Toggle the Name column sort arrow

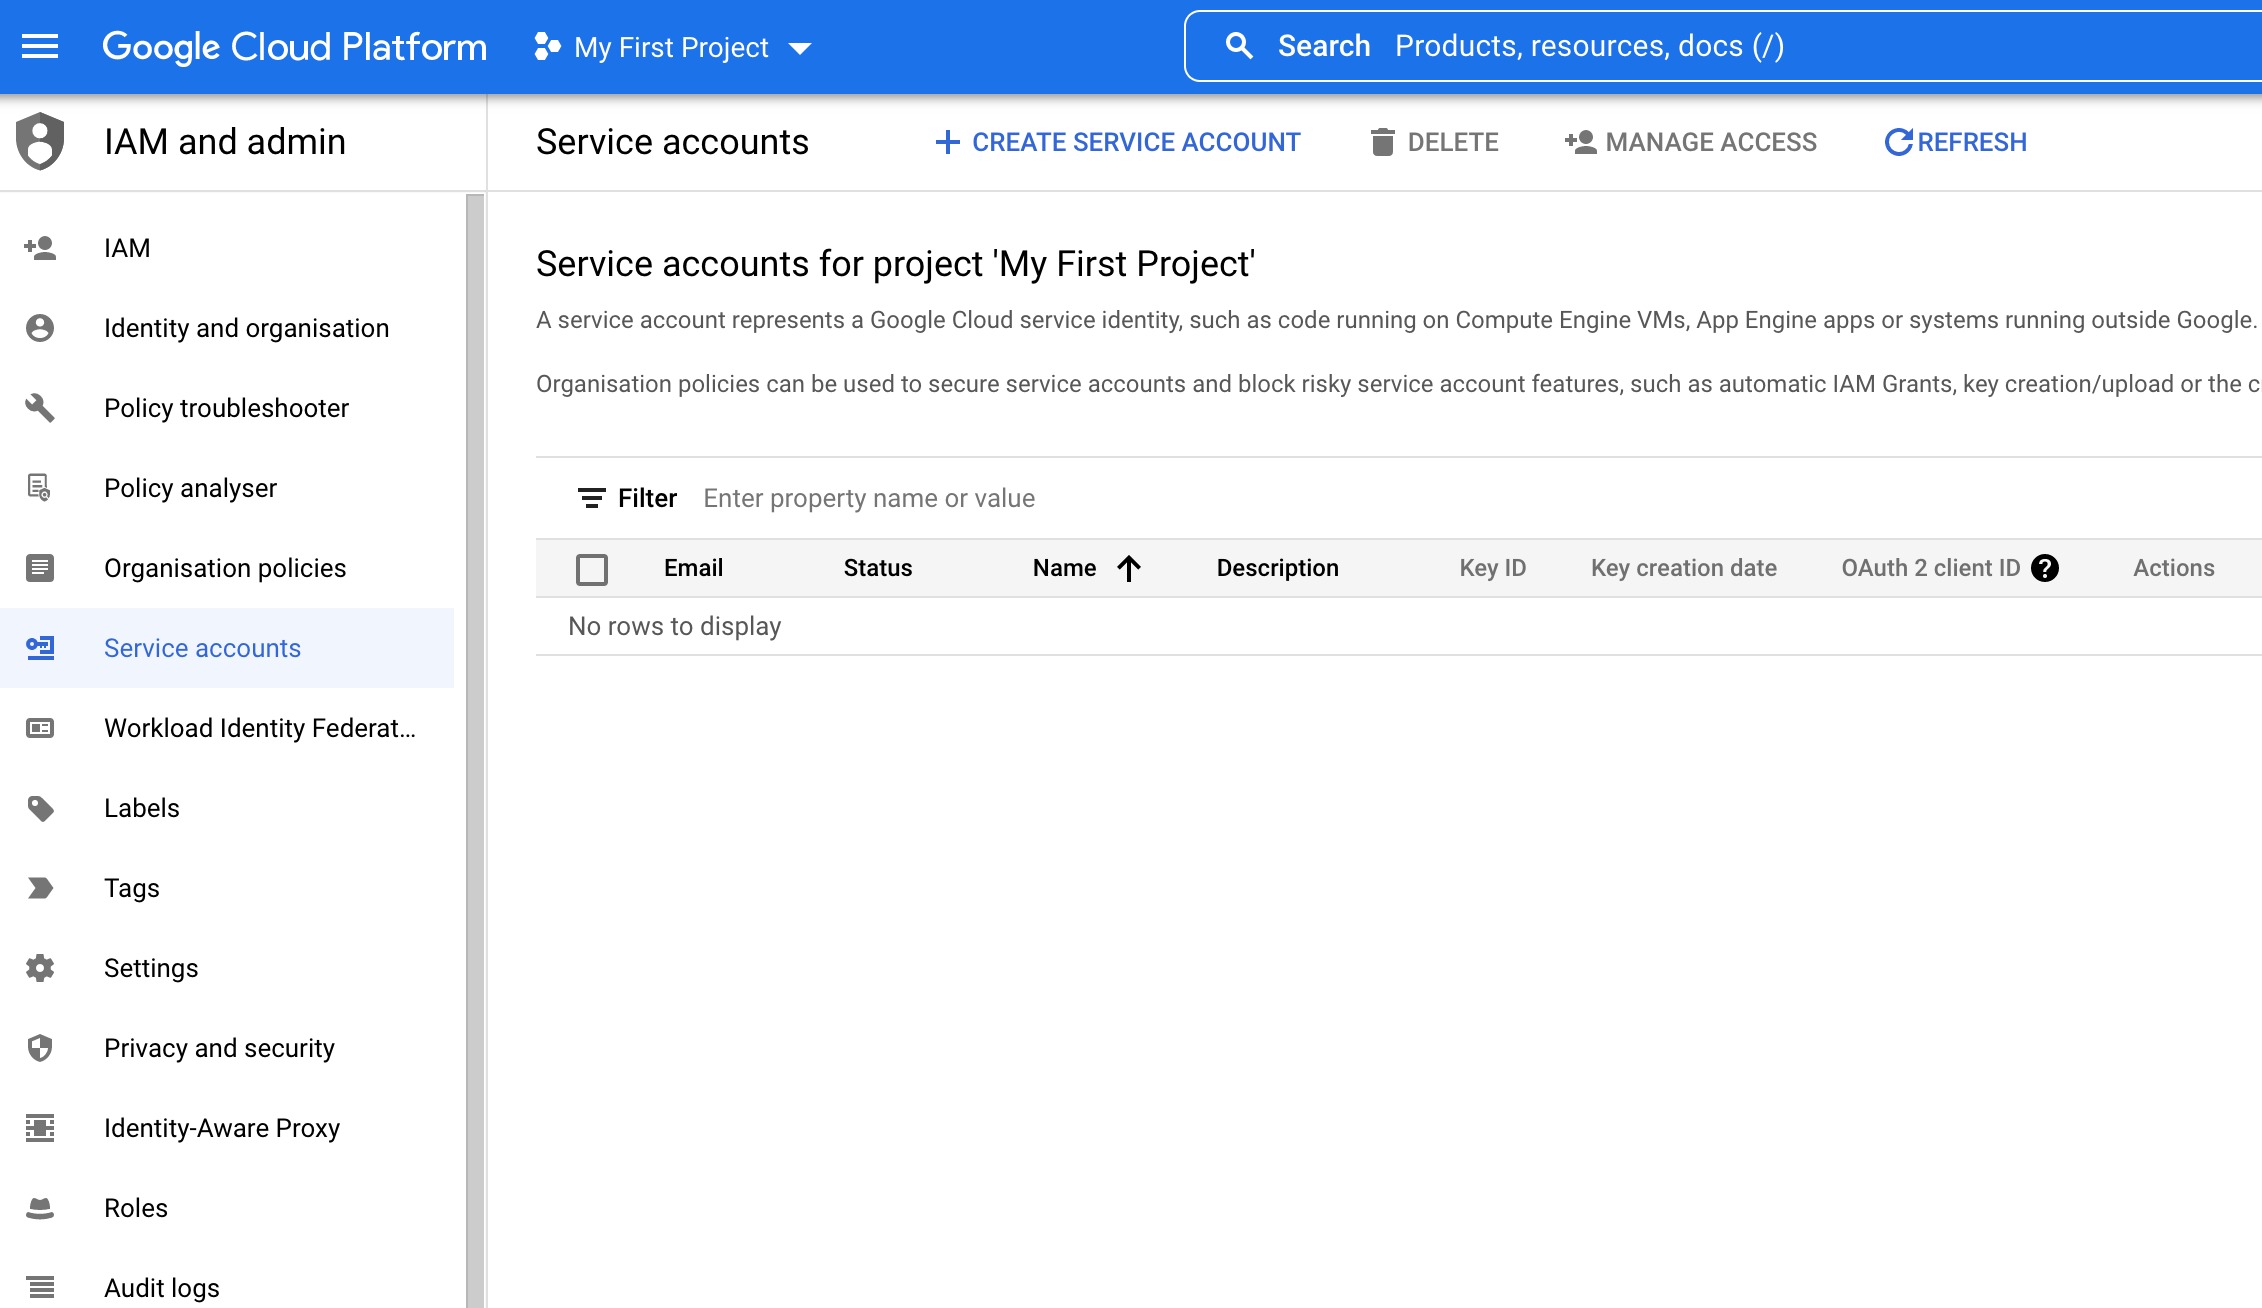pos(1129,568)
